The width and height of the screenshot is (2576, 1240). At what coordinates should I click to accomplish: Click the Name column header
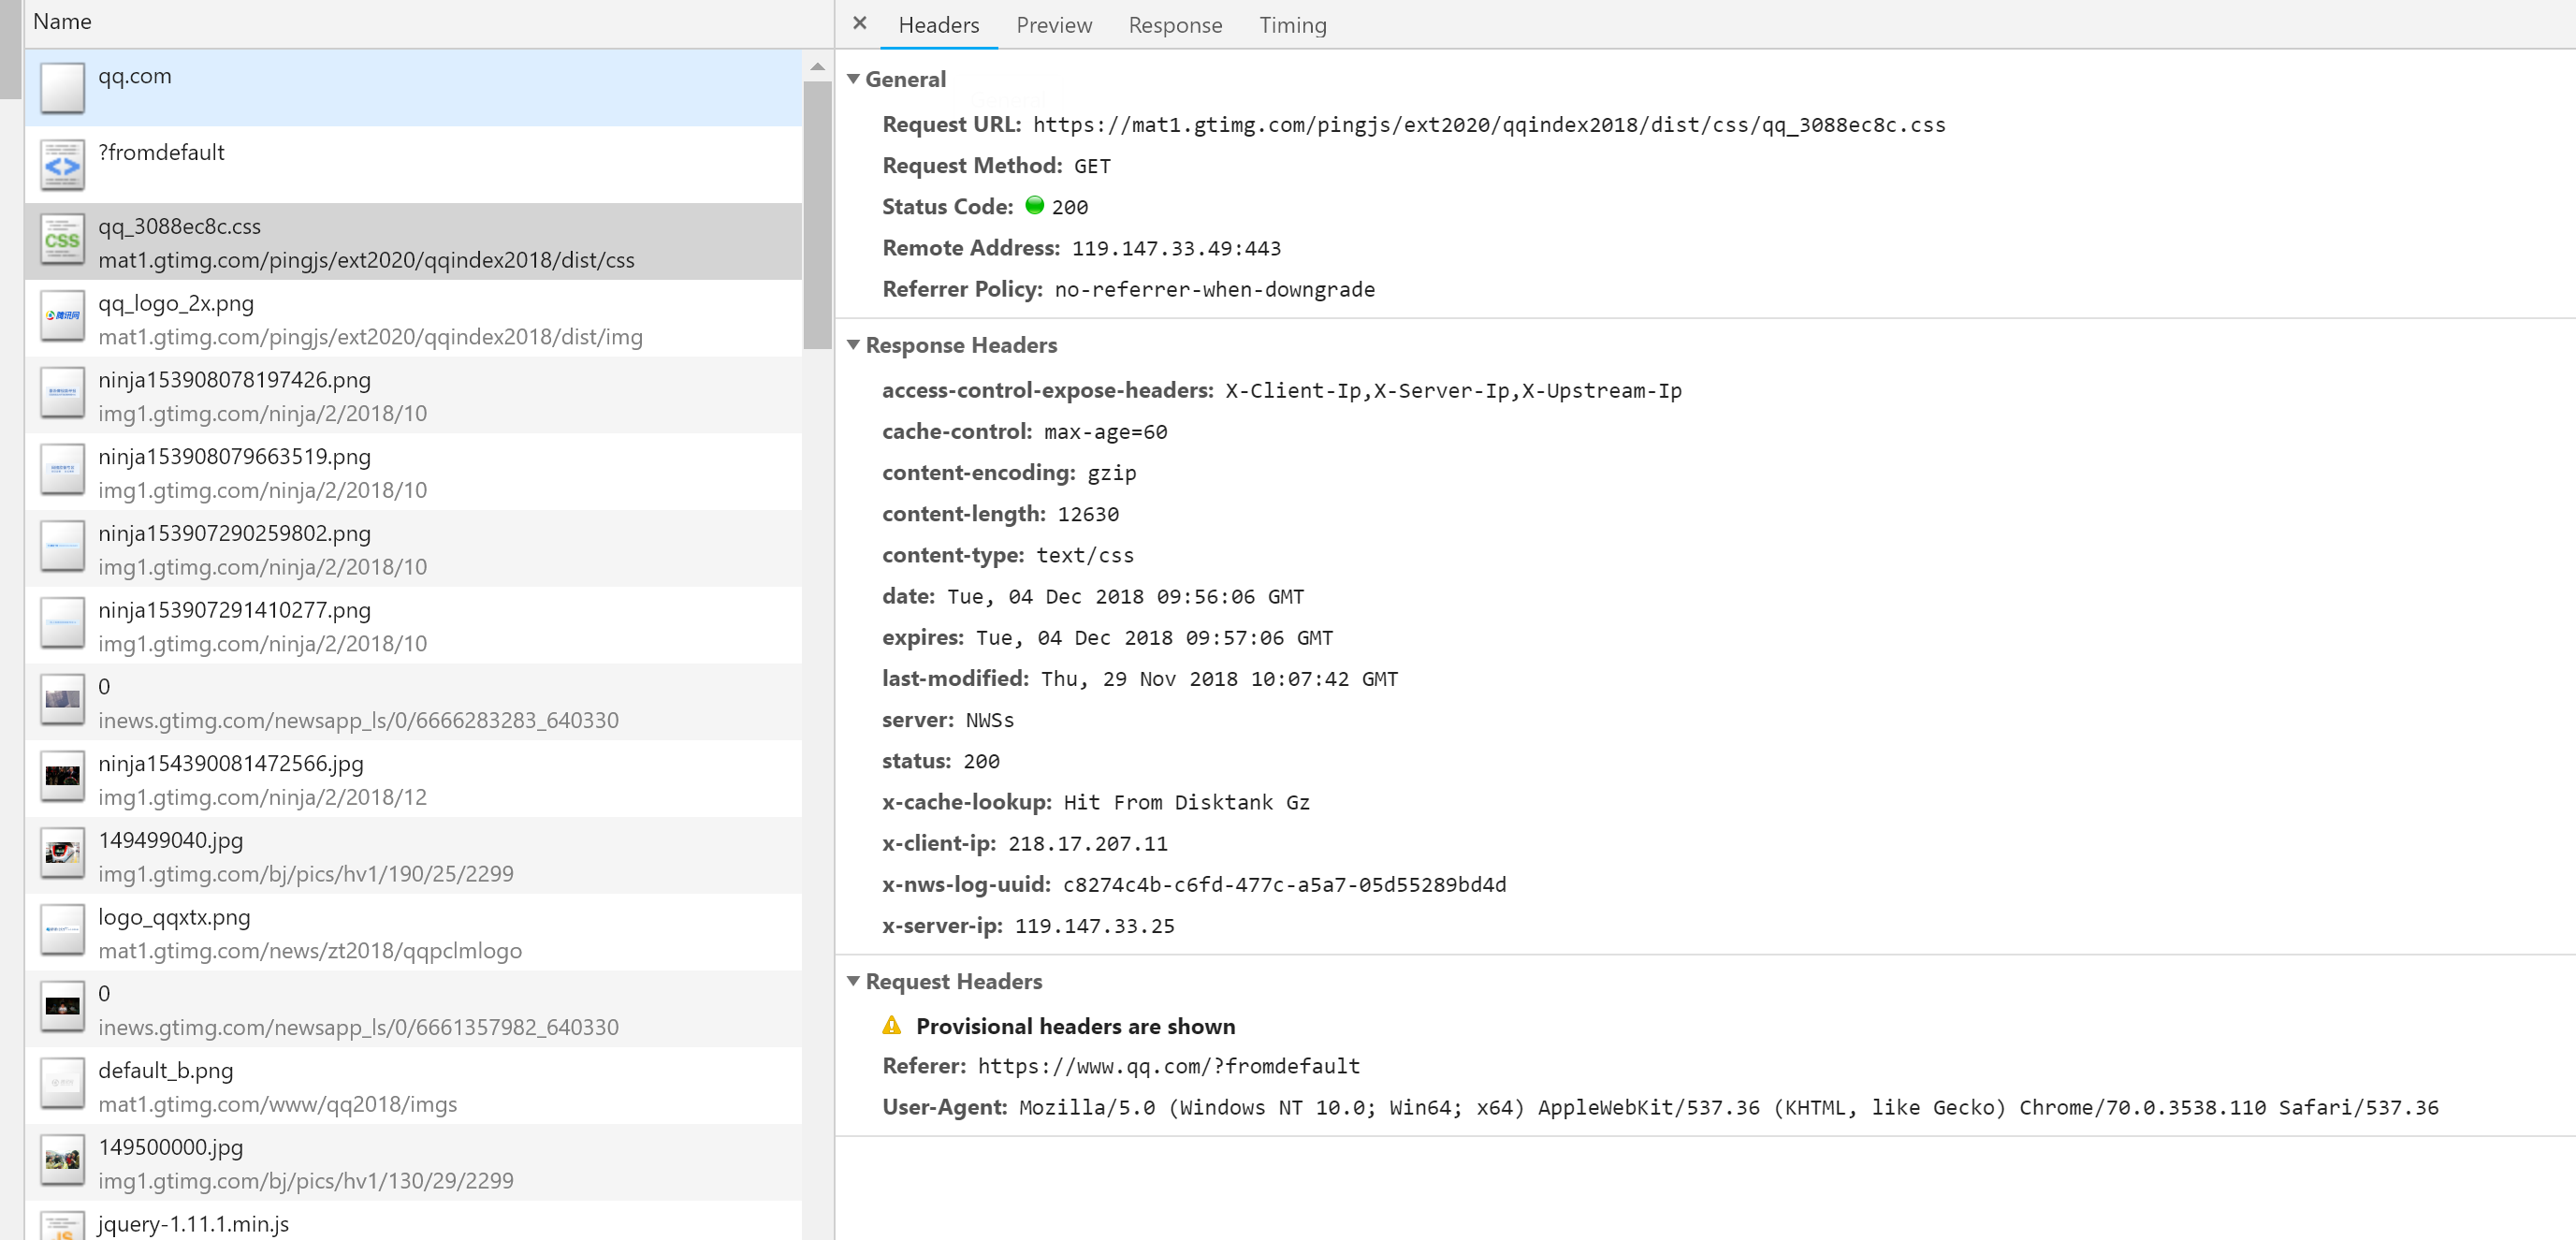pyautogui.click(x=62, y=22)
